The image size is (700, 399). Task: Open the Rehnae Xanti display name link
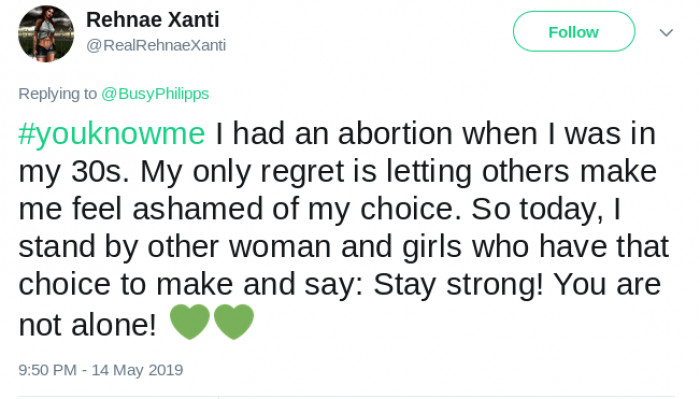[153, 20]
